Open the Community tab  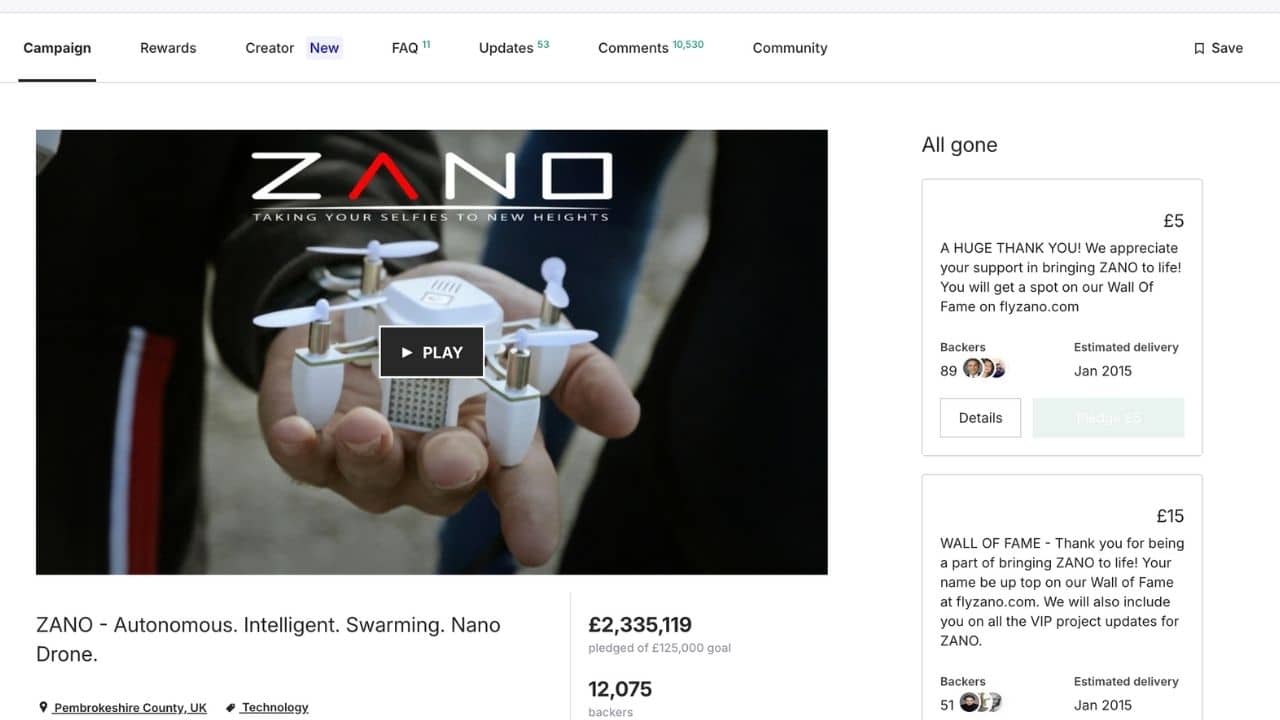click(x=790, y=48)
